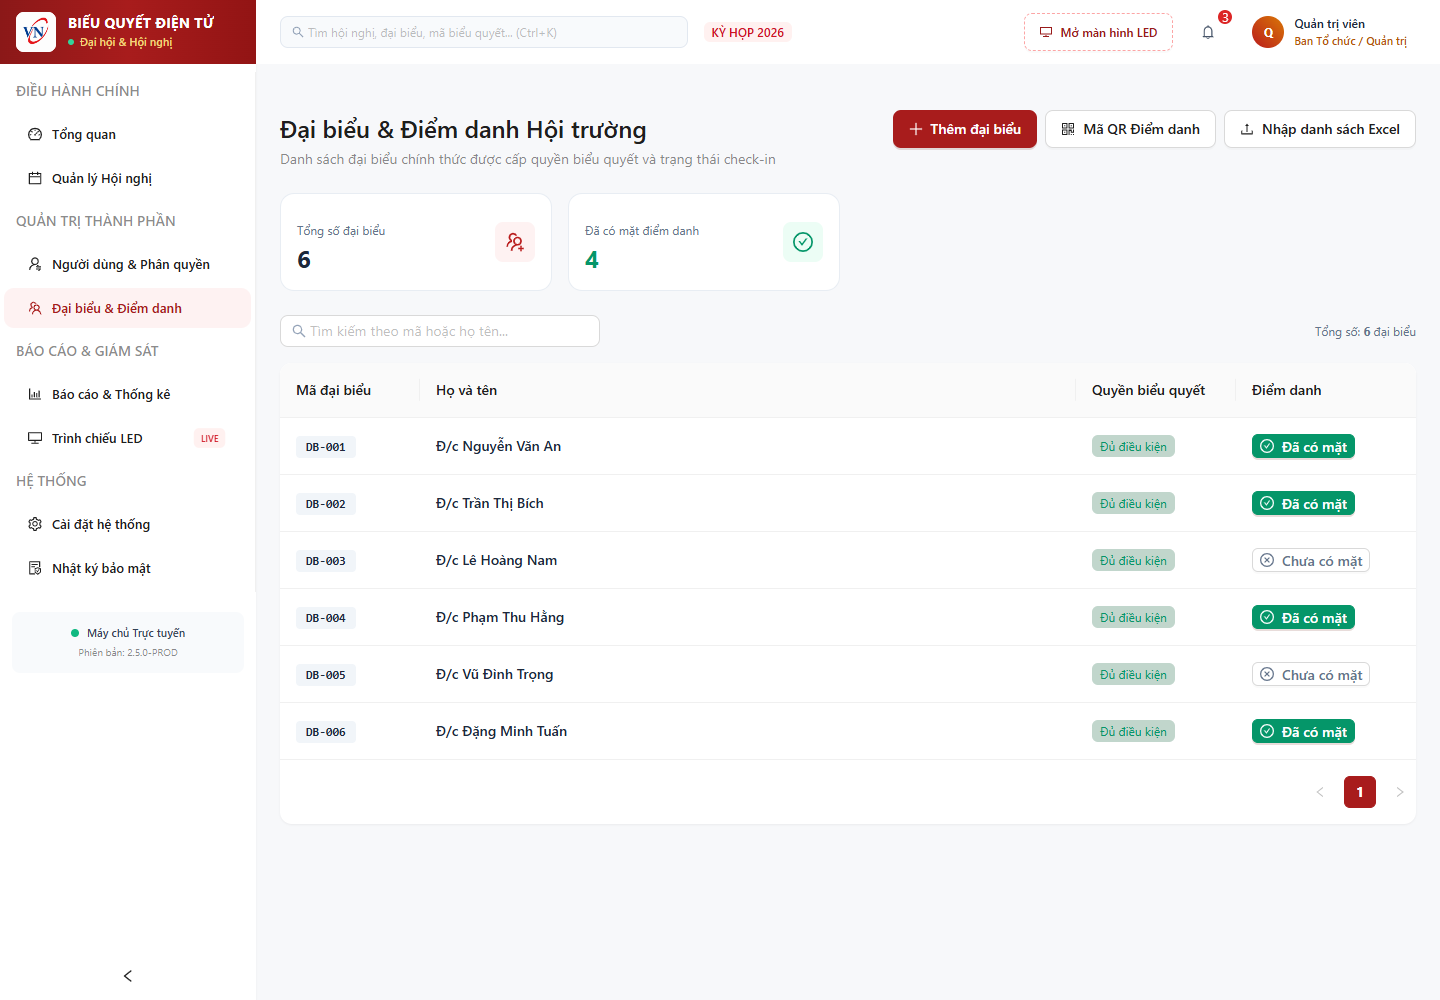Click the Báo cáo & Thống kê chart icon
The image size is (1440, 1000).
(x=35, y=394)
